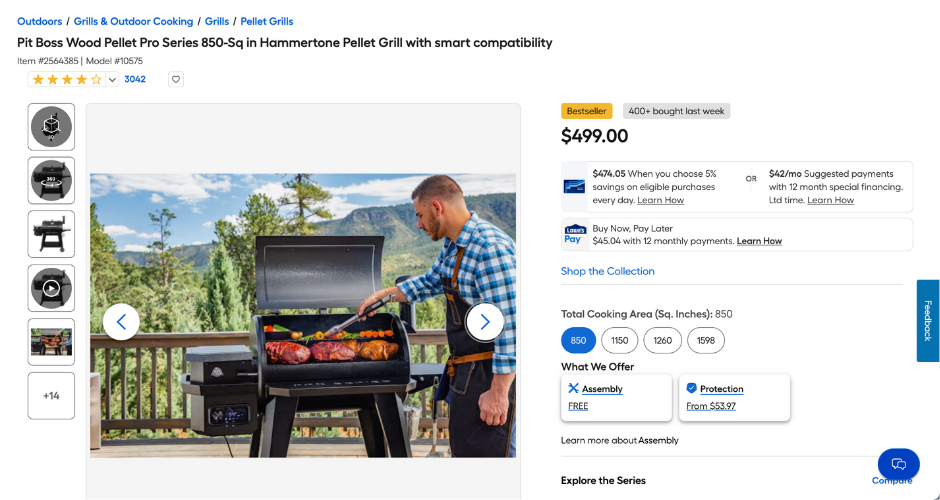Show previous product image arrow
This screenshot has height=500, width=940.
(121, 322)
